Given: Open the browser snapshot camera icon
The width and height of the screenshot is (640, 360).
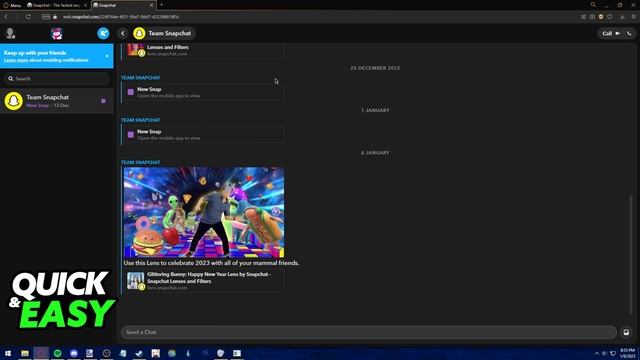Looking at the screenshot, I should coord(592,17).
